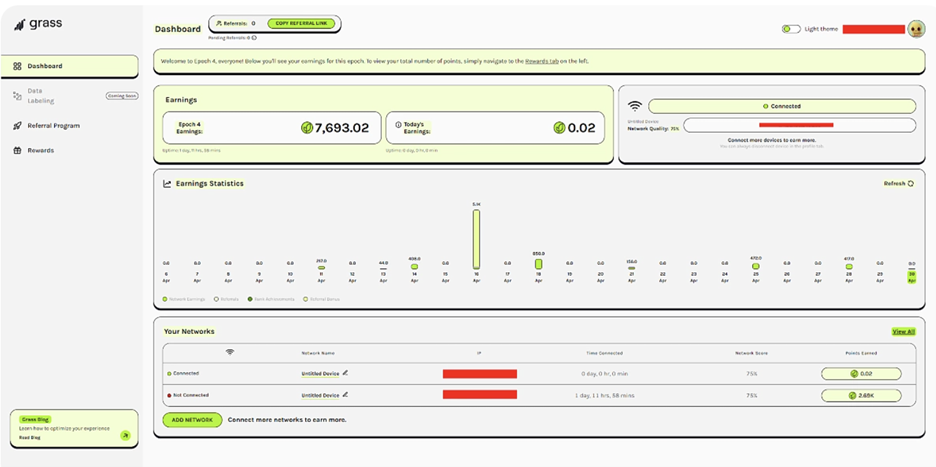Select Data Labeling in the sidebar
The image size is (936, 467).
pyautogui.click(x=42, y=96)
